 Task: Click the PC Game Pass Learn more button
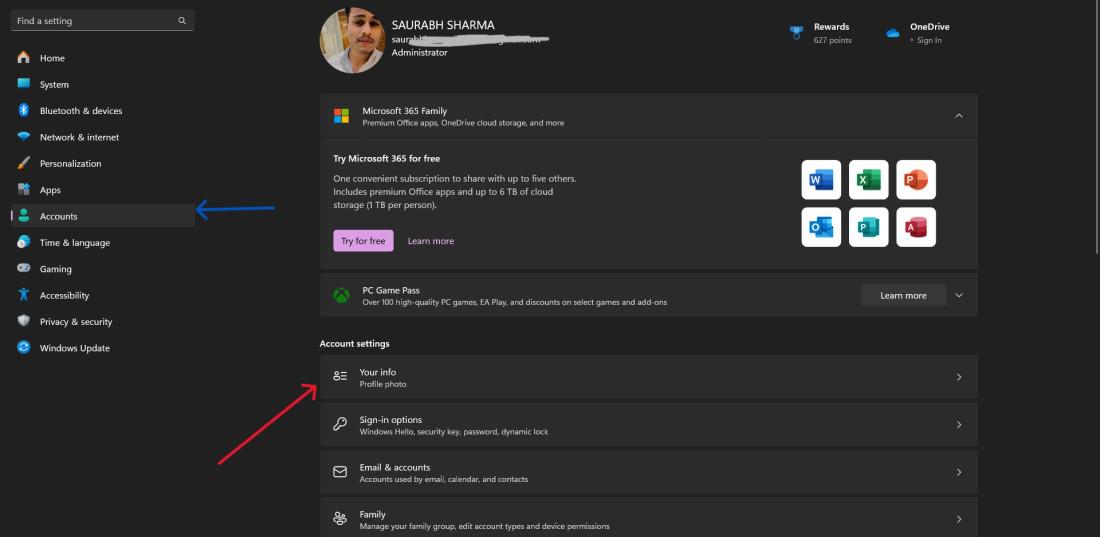coord(903,296)
